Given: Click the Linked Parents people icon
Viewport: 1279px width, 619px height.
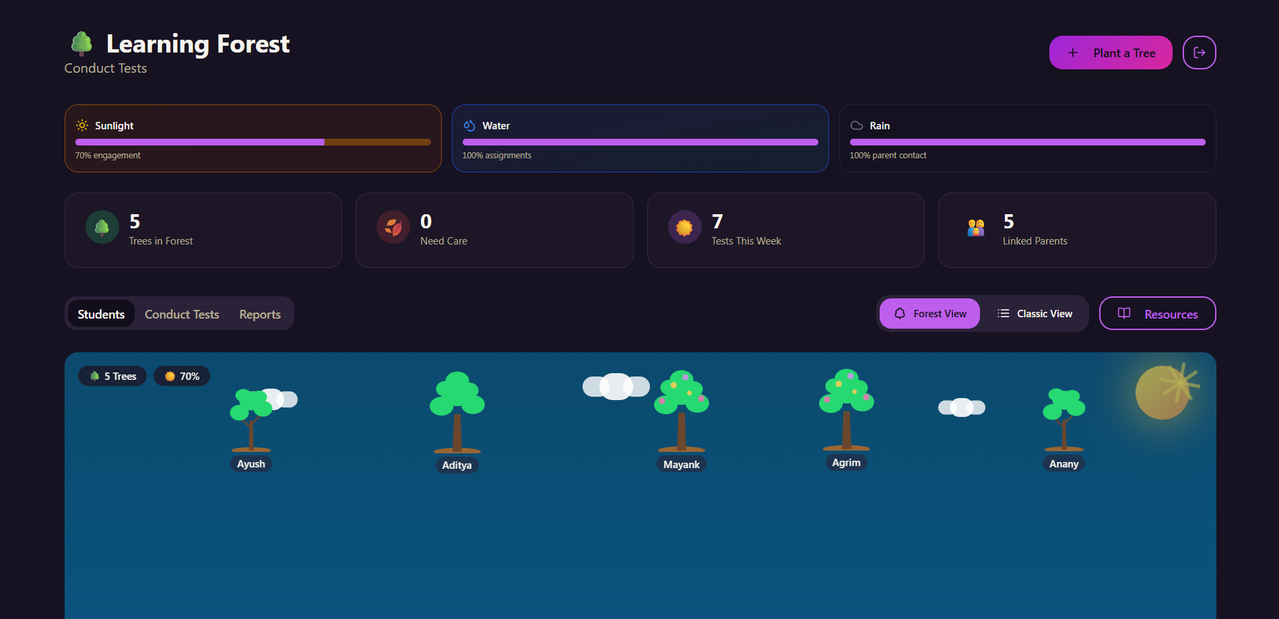Looking at the screenshot, I should pyautogui.click(x=976, y=228).
